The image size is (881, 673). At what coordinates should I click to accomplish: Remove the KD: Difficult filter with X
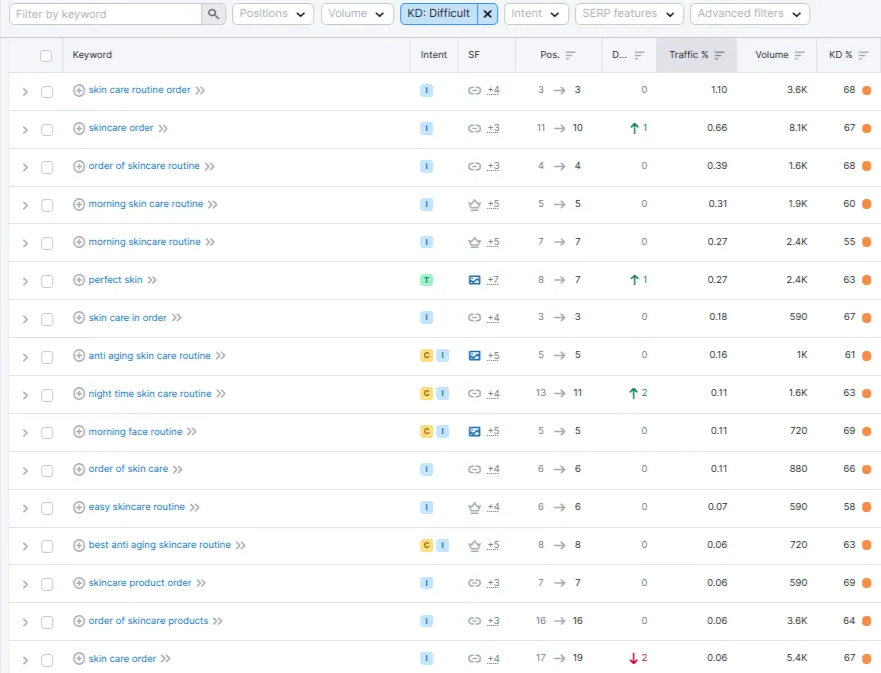point(487,14)
